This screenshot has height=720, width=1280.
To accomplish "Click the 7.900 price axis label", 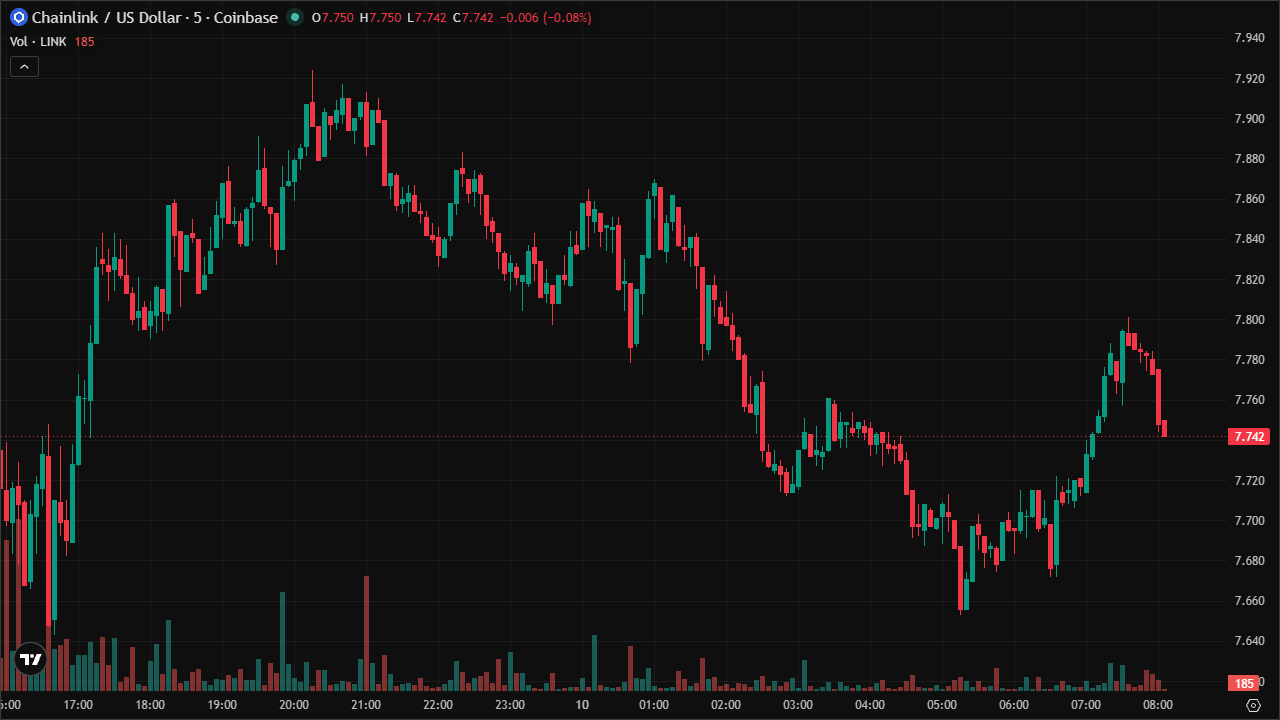I will pos(1250,118).
